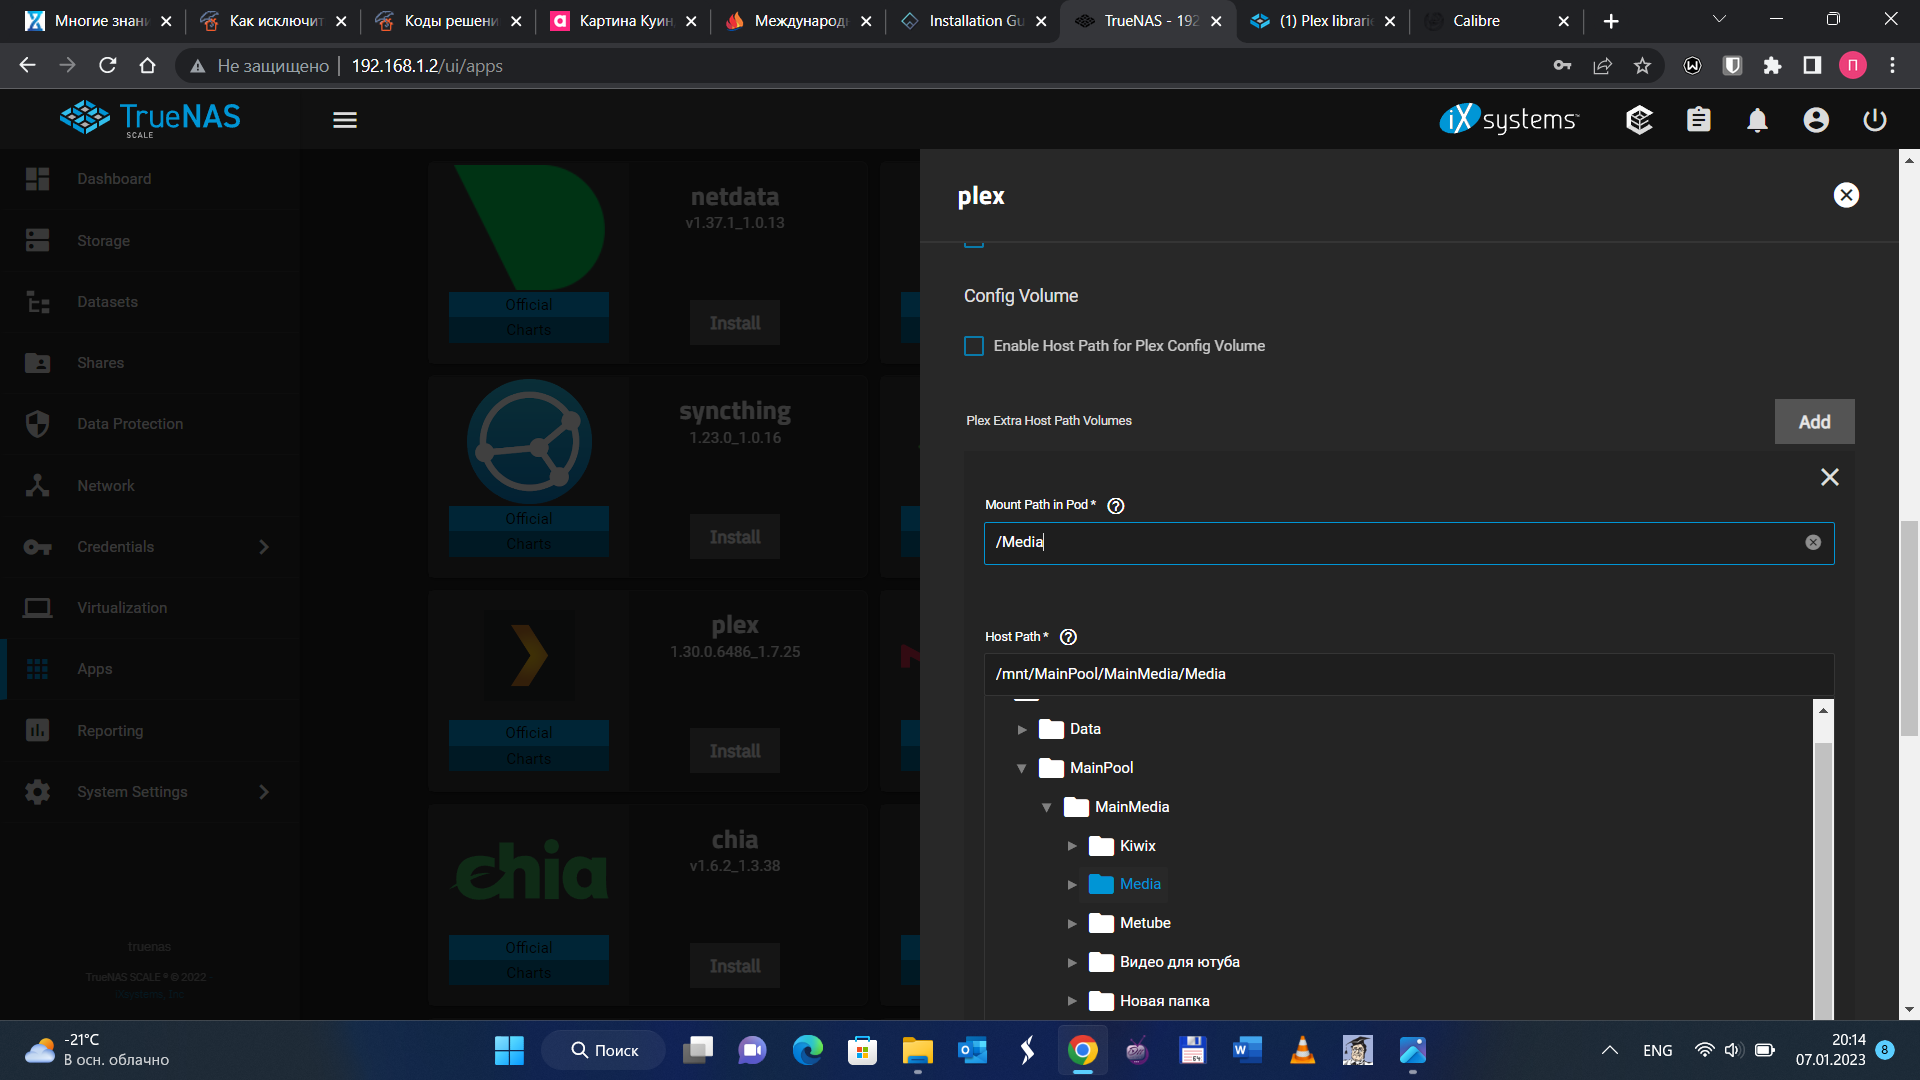1920x1080 pixels.
Task: Open browser three-dot menu
Action: pyautogui.click(x=1892, y=65)
